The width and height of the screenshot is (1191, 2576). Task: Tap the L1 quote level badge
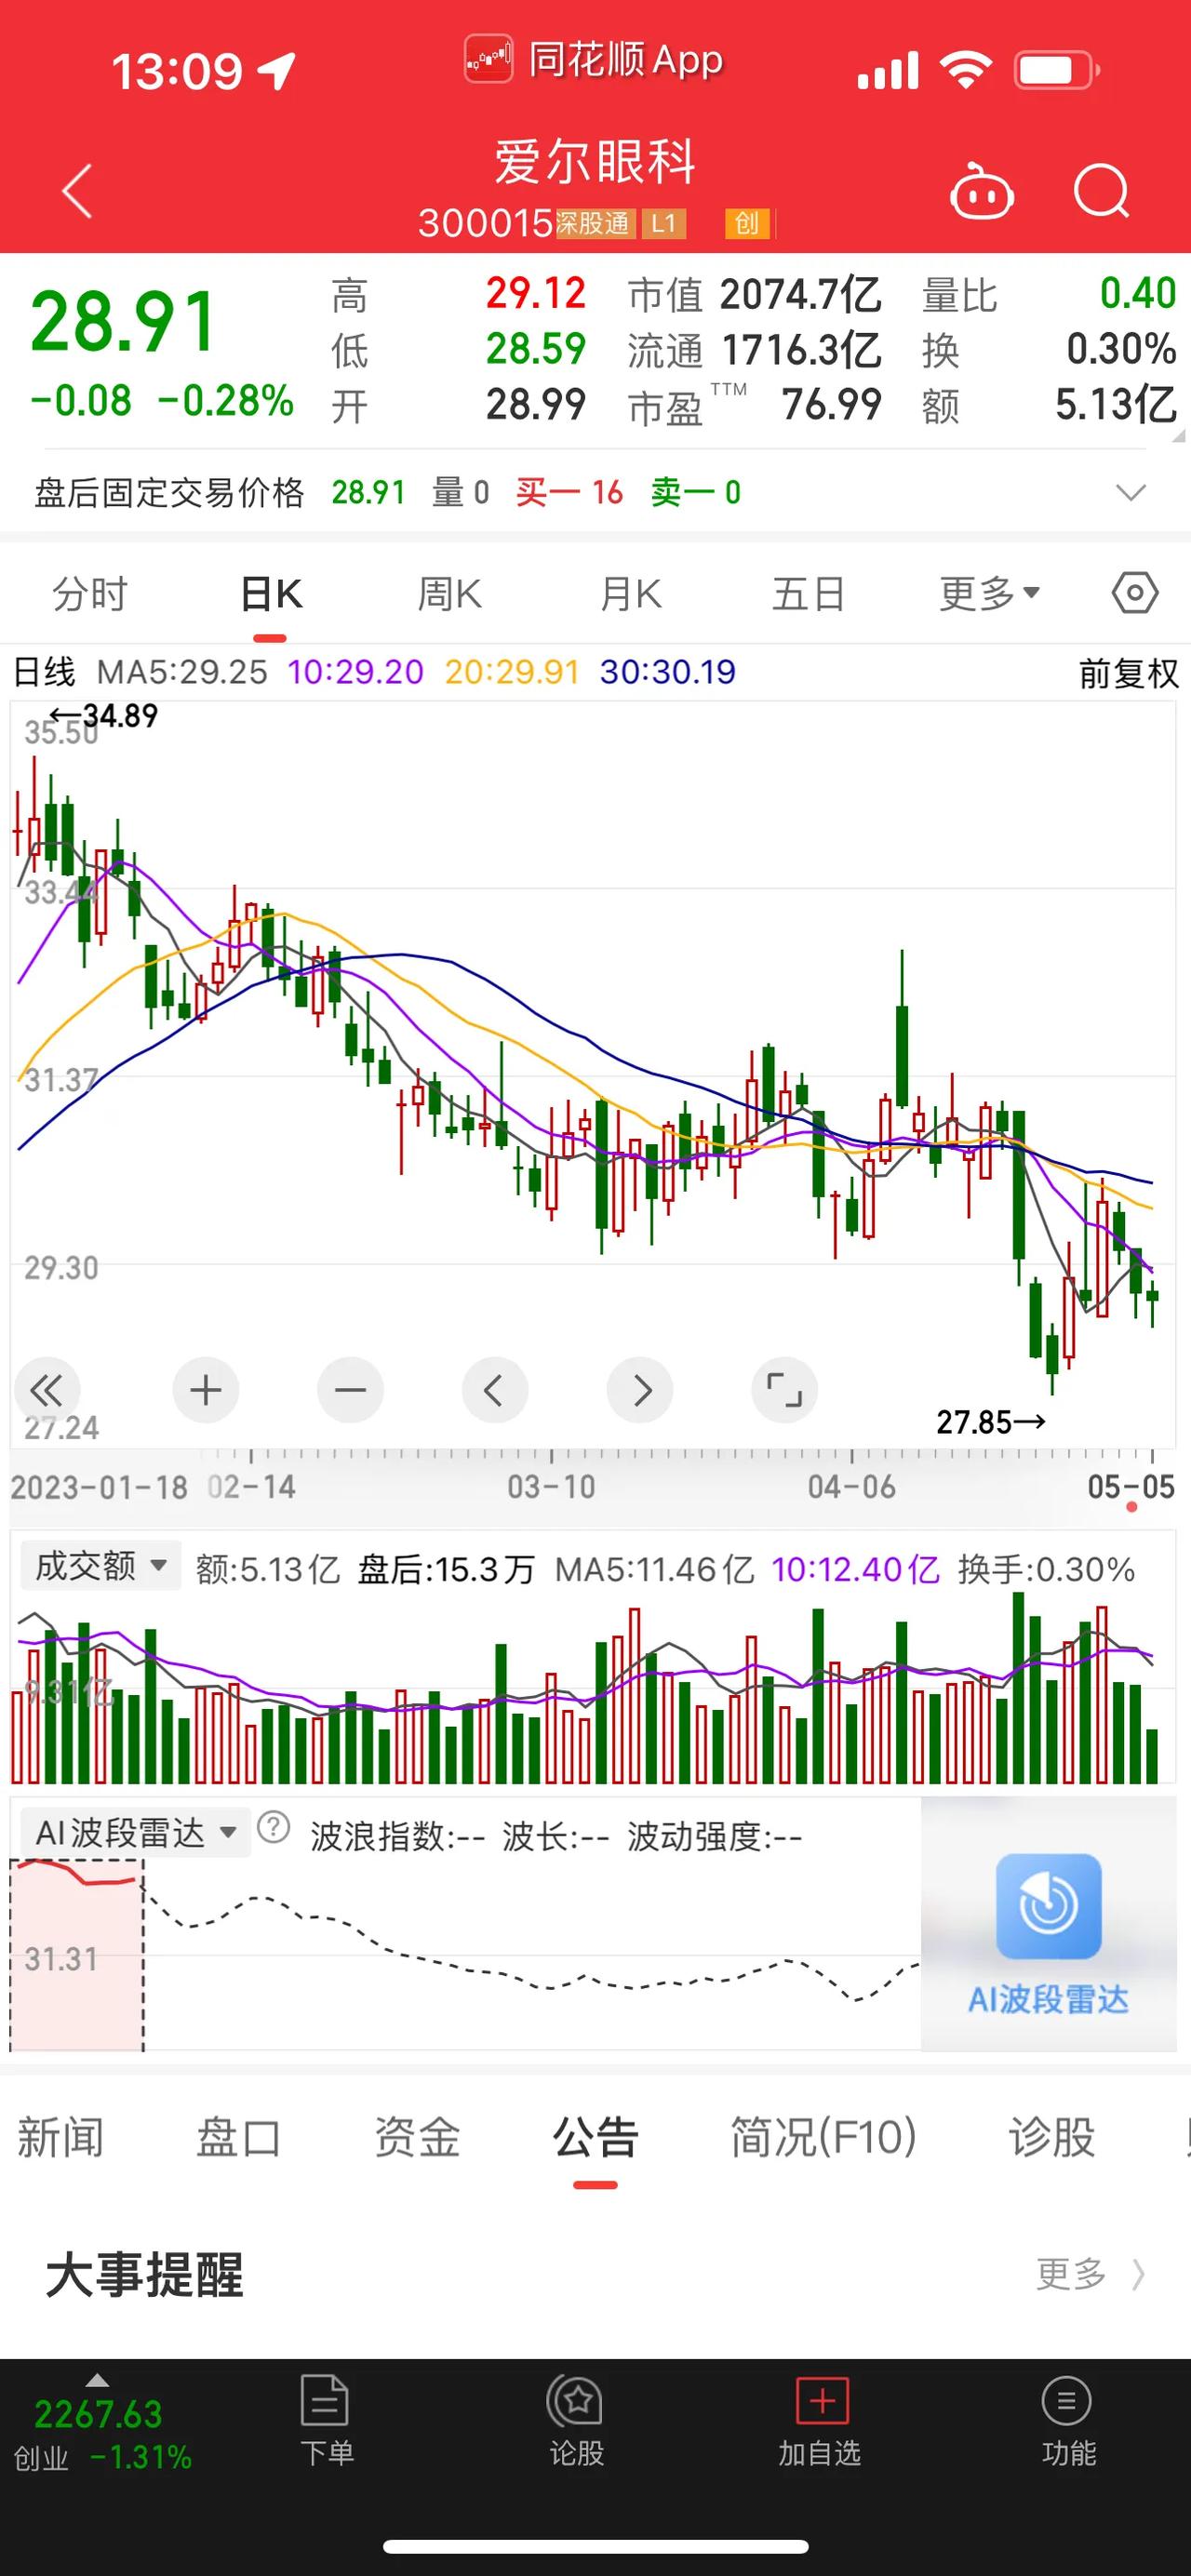tap(664, 223)
